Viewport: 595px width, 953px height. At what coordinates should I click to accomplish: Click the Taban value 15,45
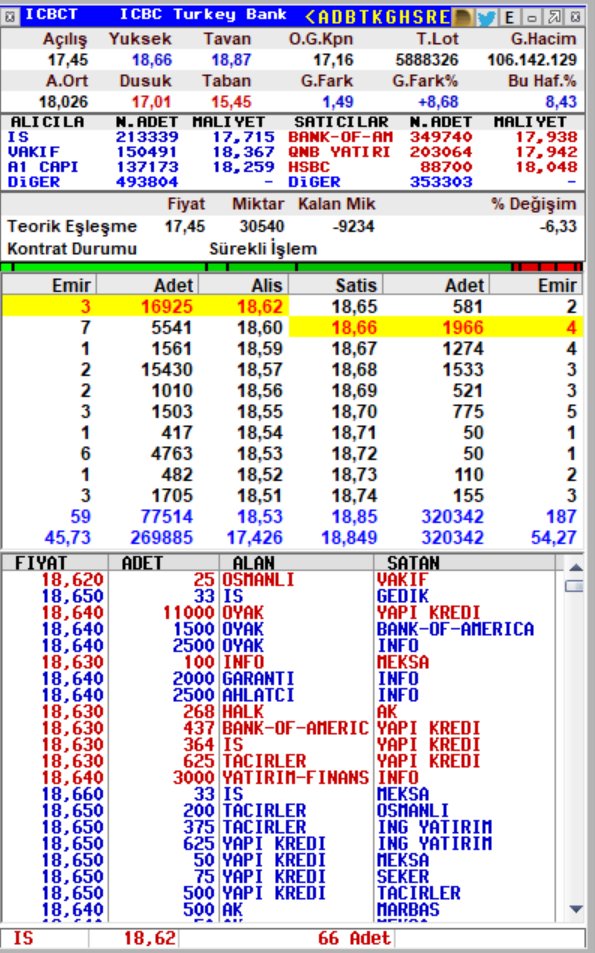coord(231,101)
